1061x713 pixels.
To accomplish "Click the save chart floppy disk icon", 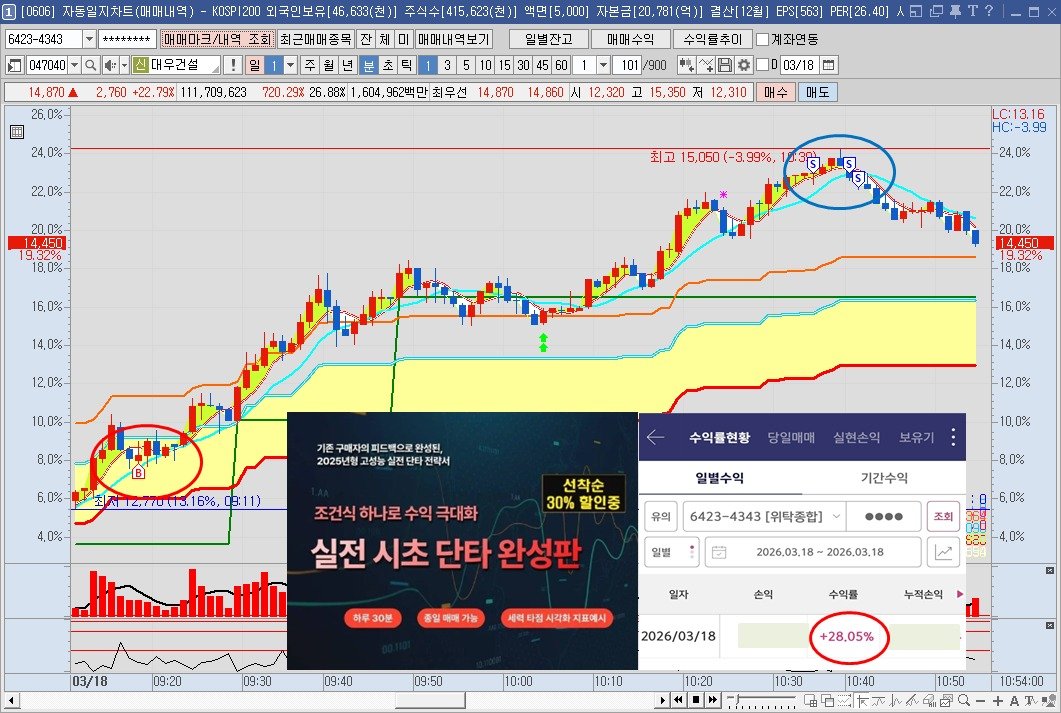I will coord(725,65).
